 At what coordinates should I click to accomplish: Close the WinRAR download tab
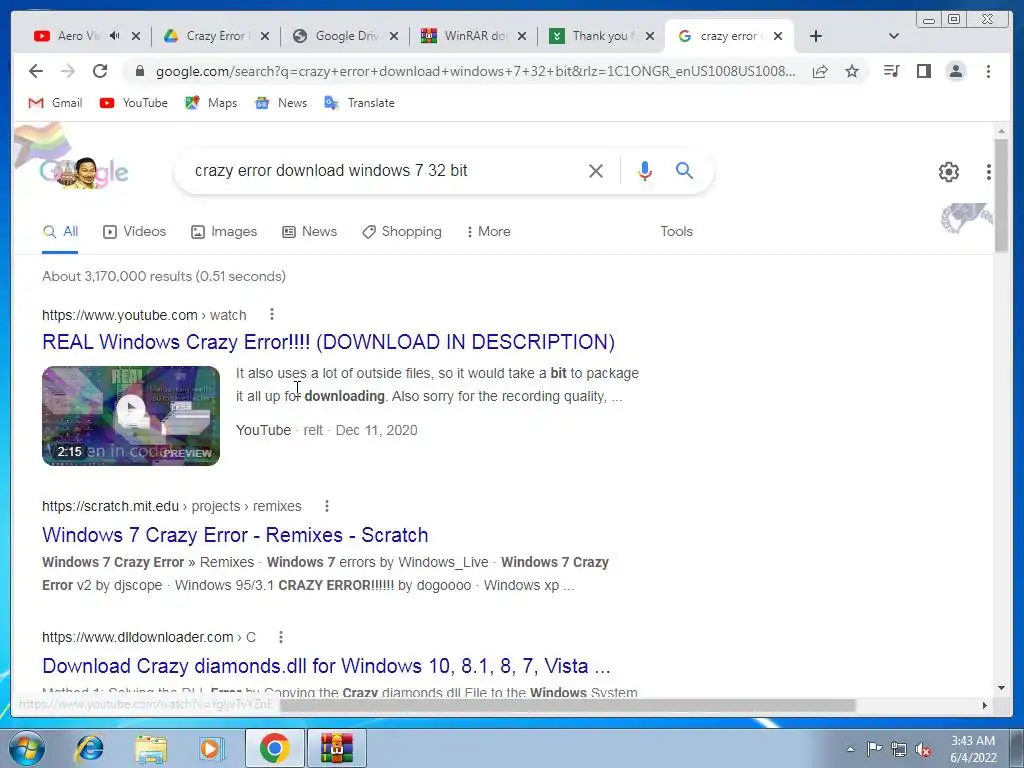point(522,36)
